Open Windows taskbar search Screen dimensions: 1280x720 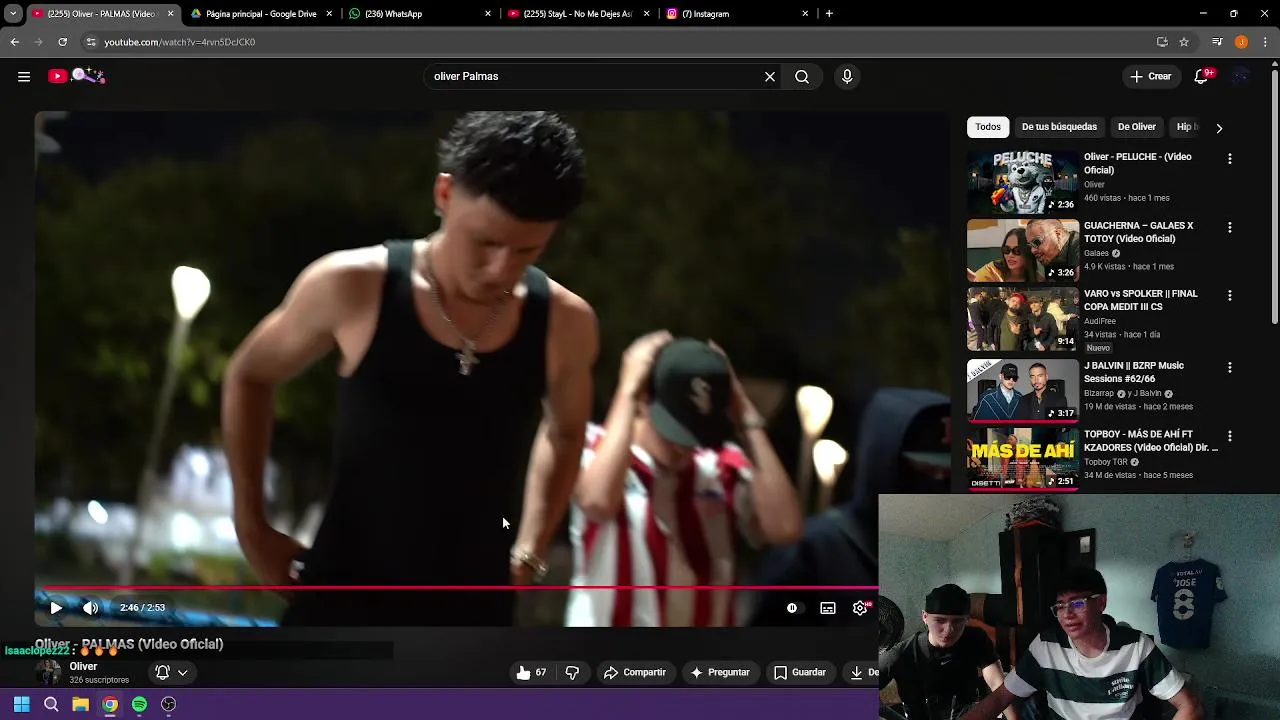point(51,704)
